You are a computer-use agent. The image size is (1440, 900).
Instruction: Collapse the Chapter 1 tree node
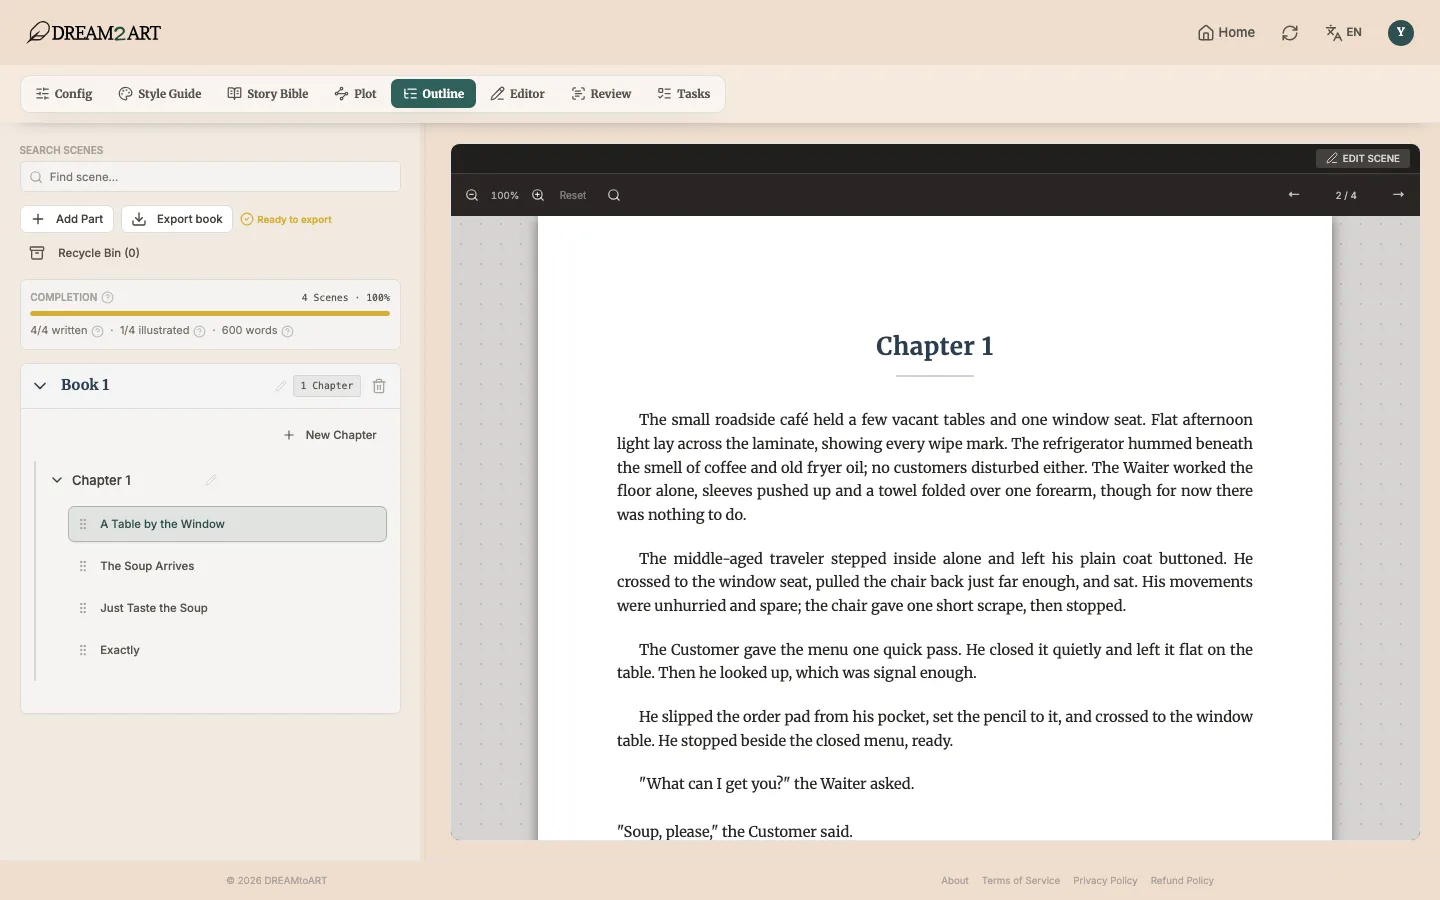pos(57,480)
